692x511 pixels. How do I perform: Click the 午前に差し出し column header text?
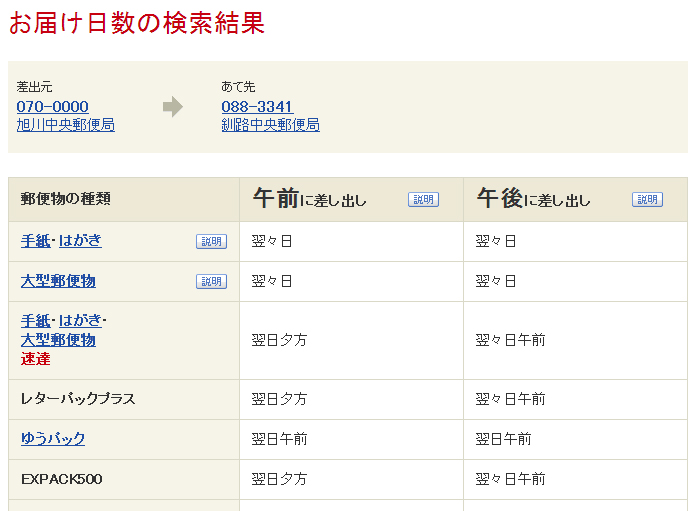tap(310, 199)
